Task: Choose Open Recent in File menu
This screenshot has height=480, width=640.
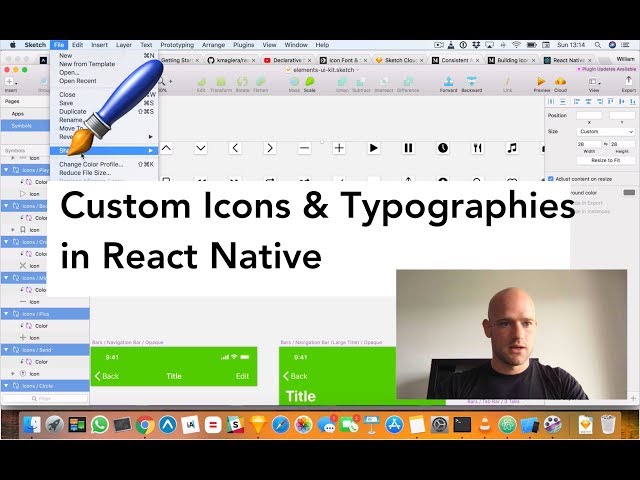Action: (78, 81)
